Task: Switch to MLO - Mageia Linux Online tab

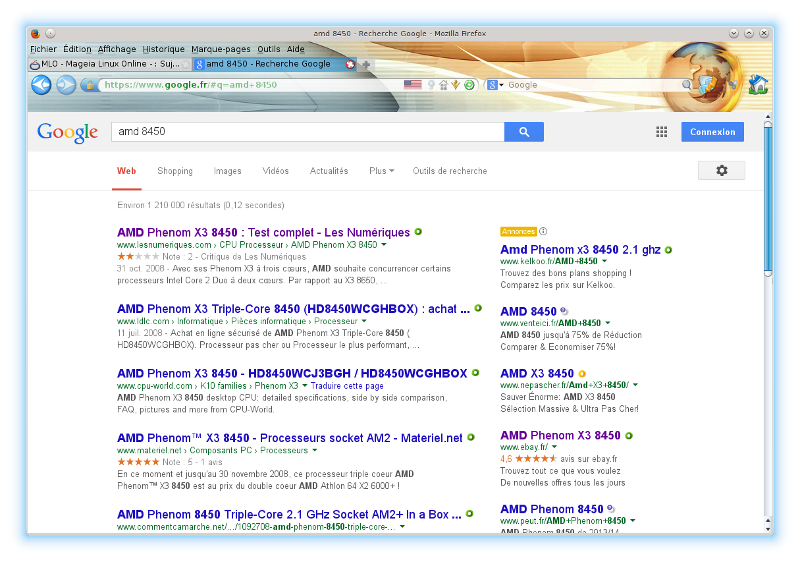Action: click(109, 64)
